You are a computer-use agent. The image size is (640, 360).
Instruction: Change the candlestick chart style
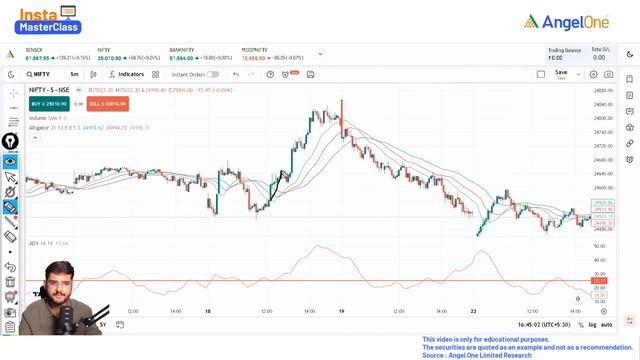tap(93, 74)
